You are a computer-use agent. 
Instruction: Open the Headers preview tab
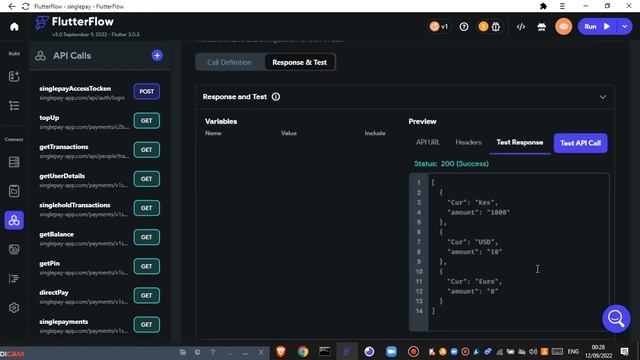click(469, 142)
